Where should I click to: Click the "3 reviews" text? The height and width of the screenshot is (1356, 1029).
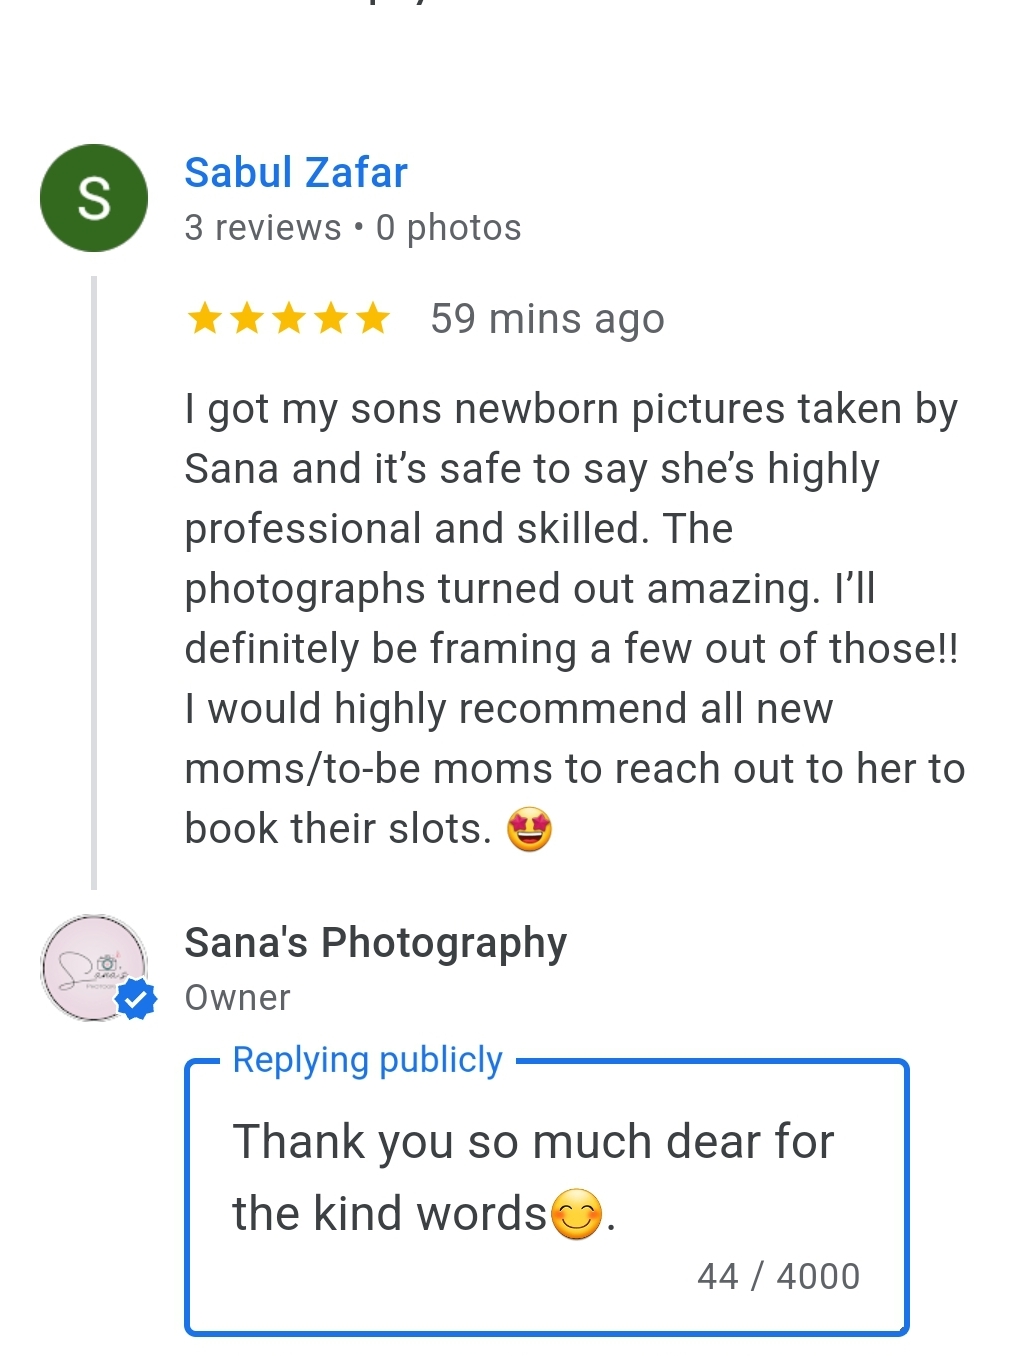tap(262, 228)
